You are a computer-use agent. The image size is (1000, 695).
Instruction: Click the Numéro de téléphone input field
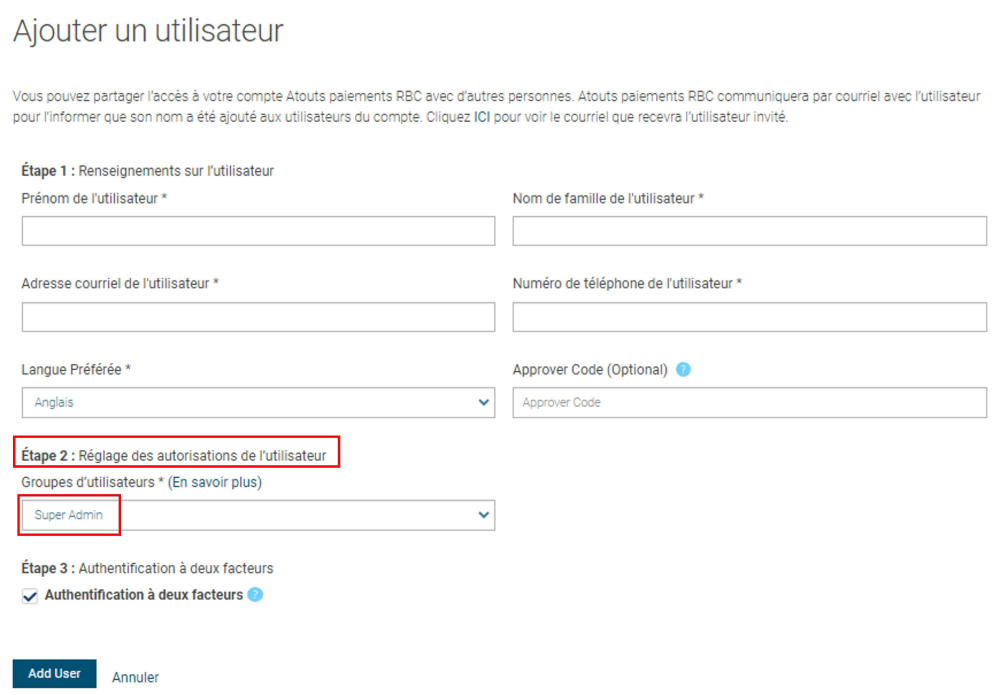[749, 317]
